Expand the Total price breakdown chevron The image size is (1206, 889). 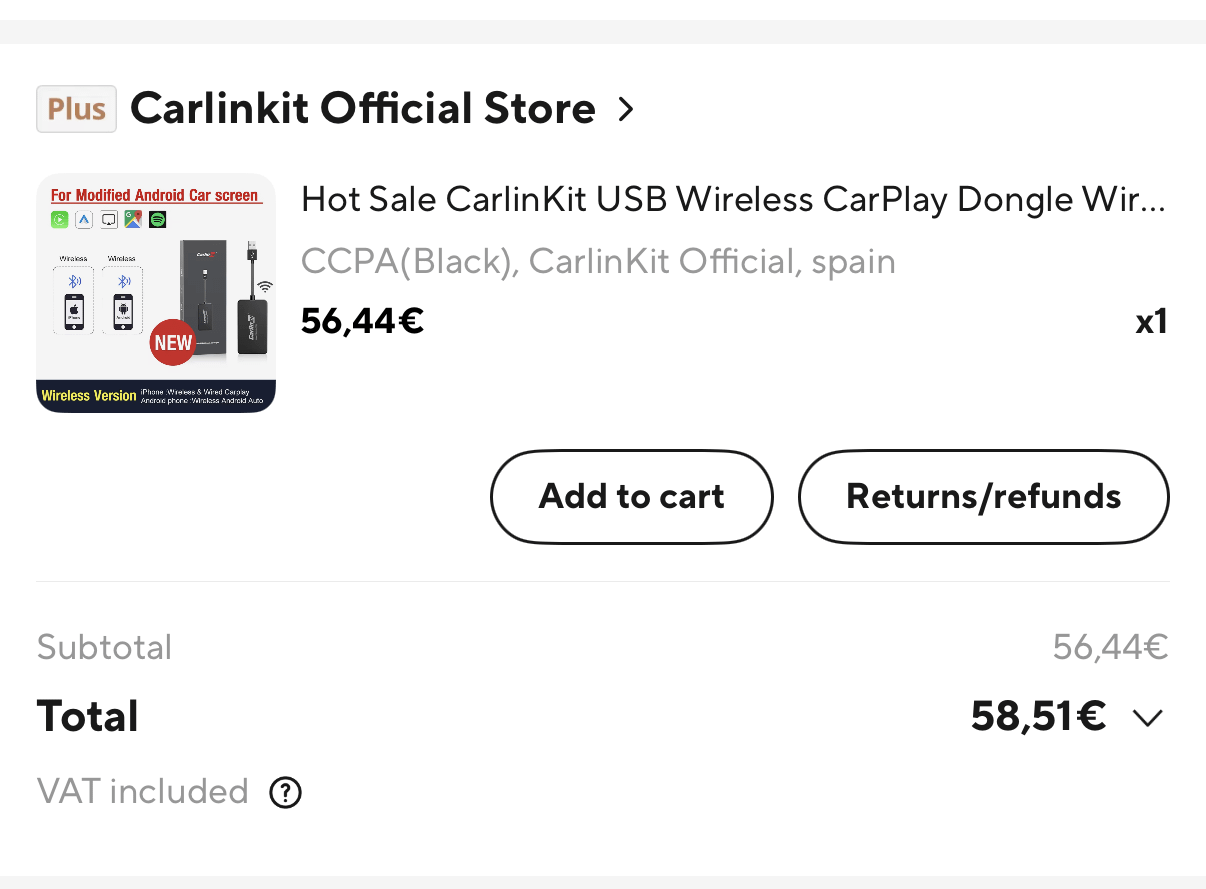[x=1147, y=718]
